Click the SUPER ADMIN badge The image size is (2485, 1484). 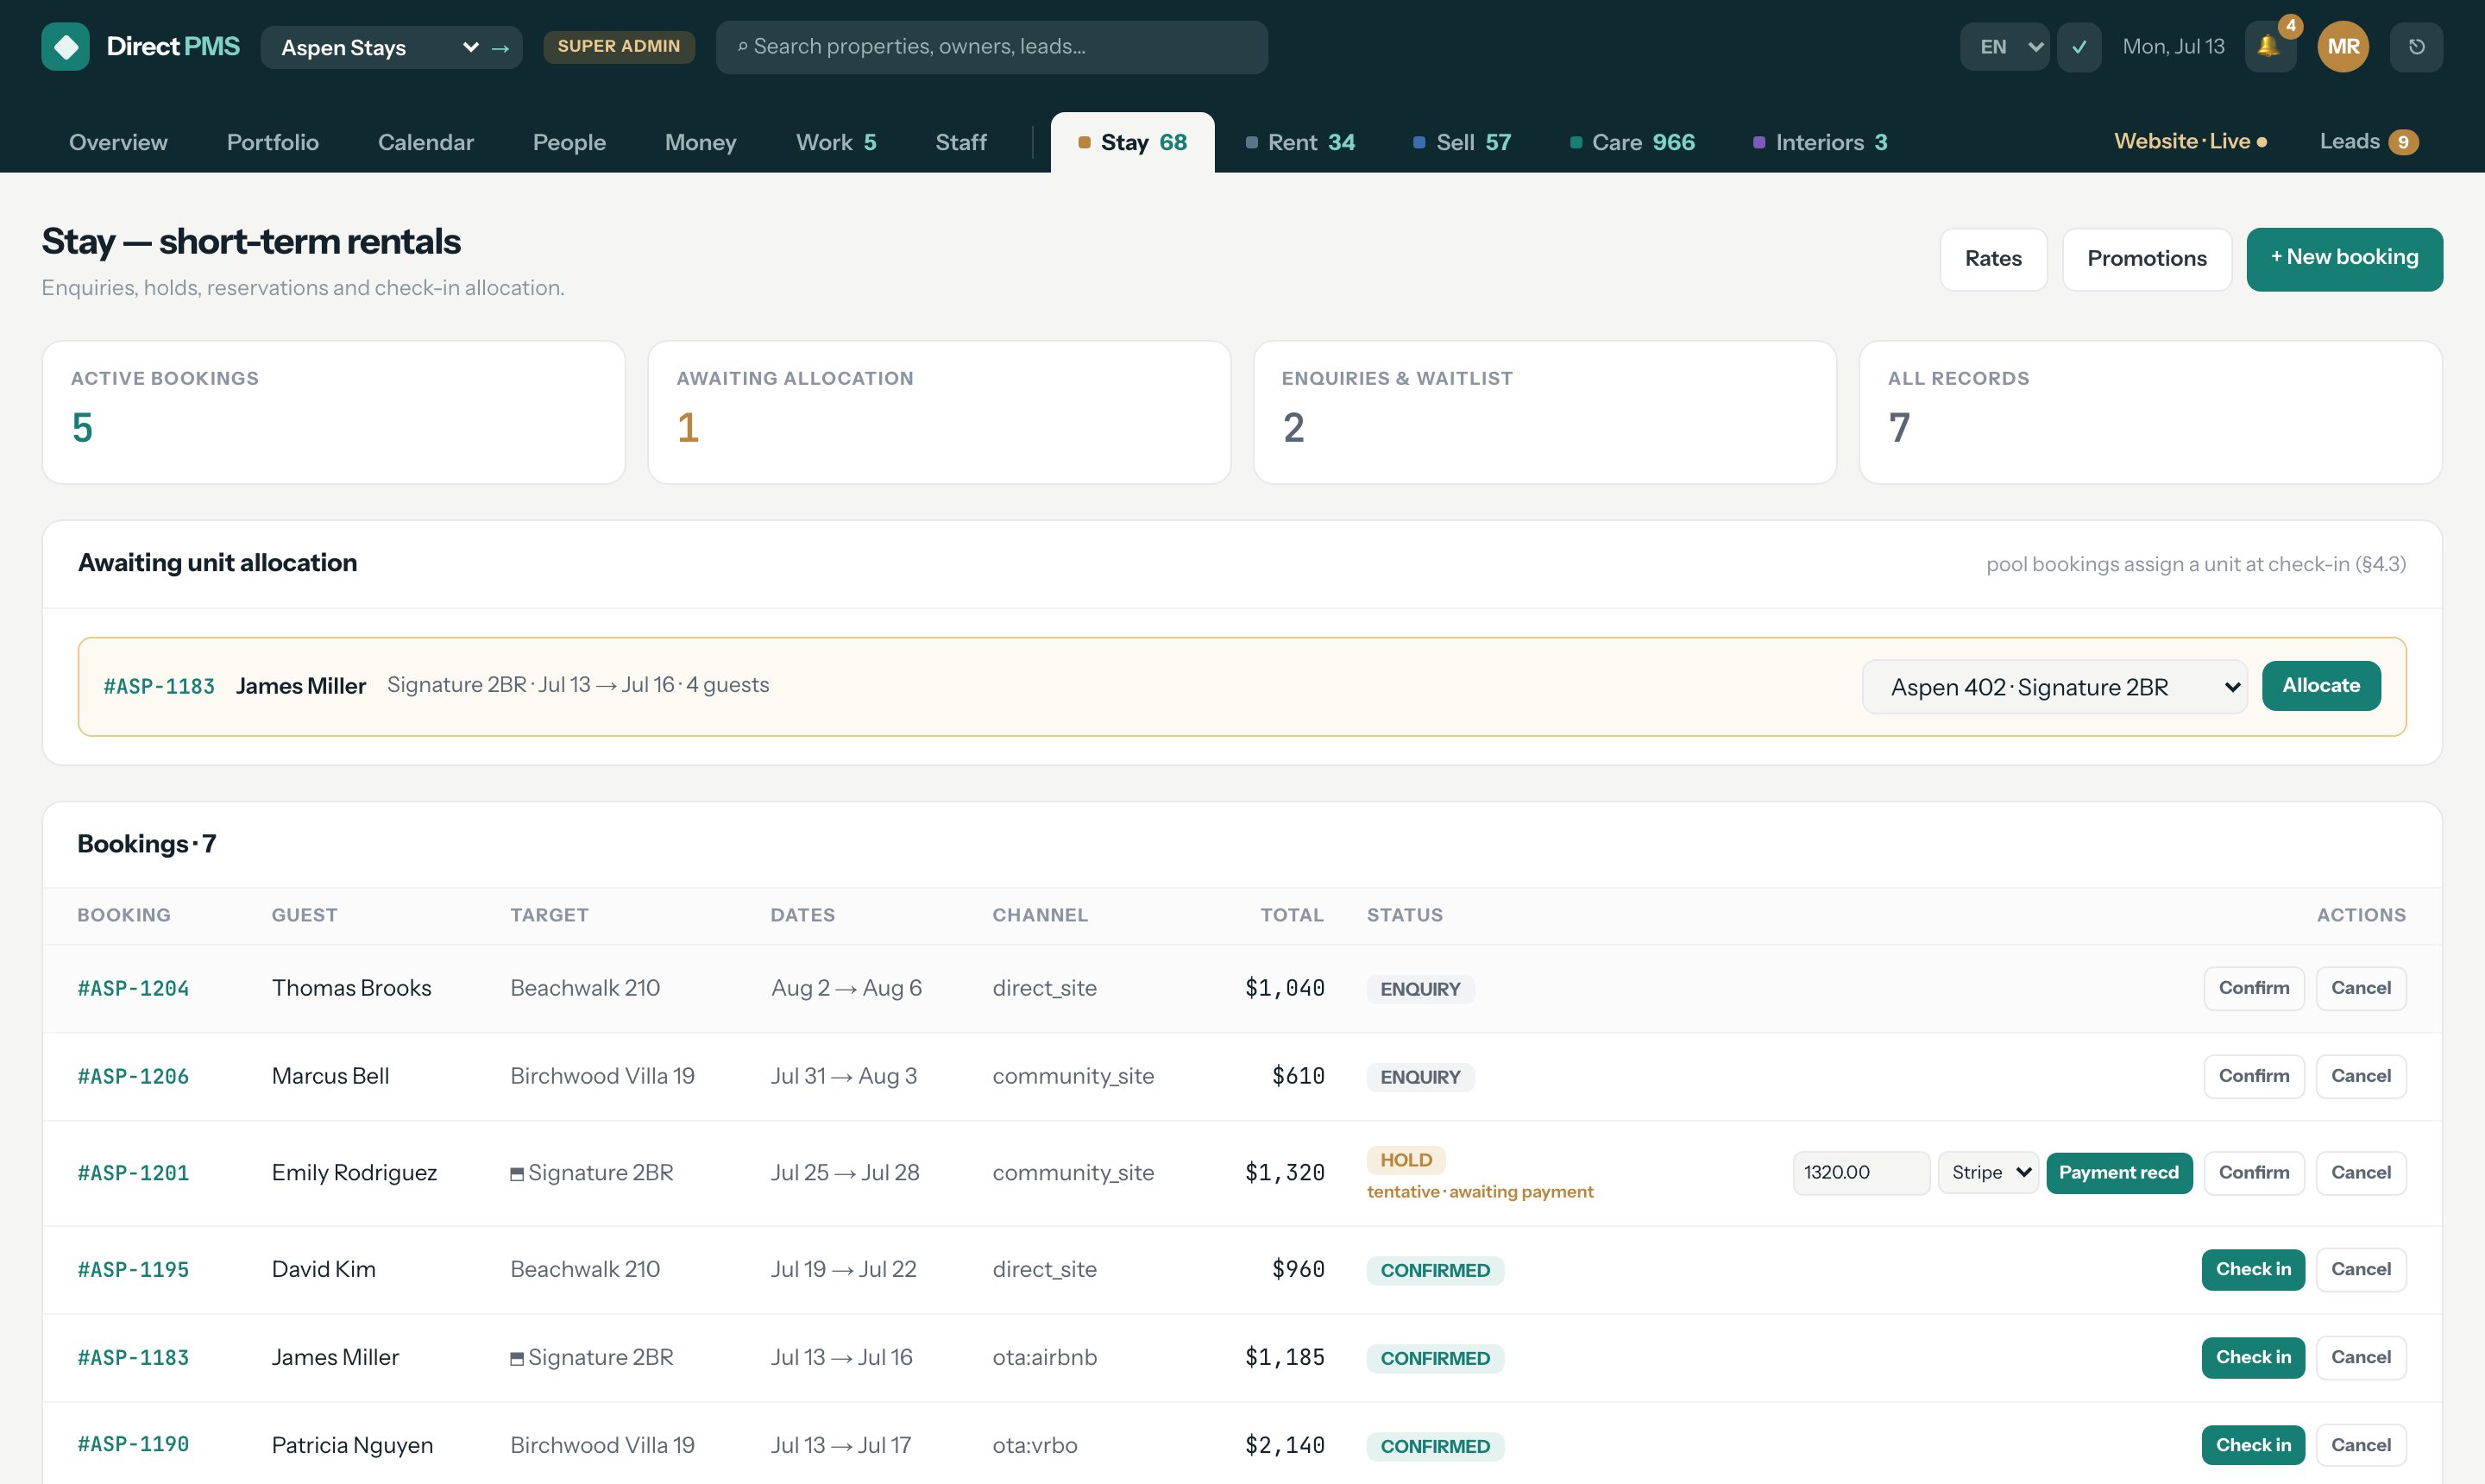pyautogui.click(x=618, y=46)
